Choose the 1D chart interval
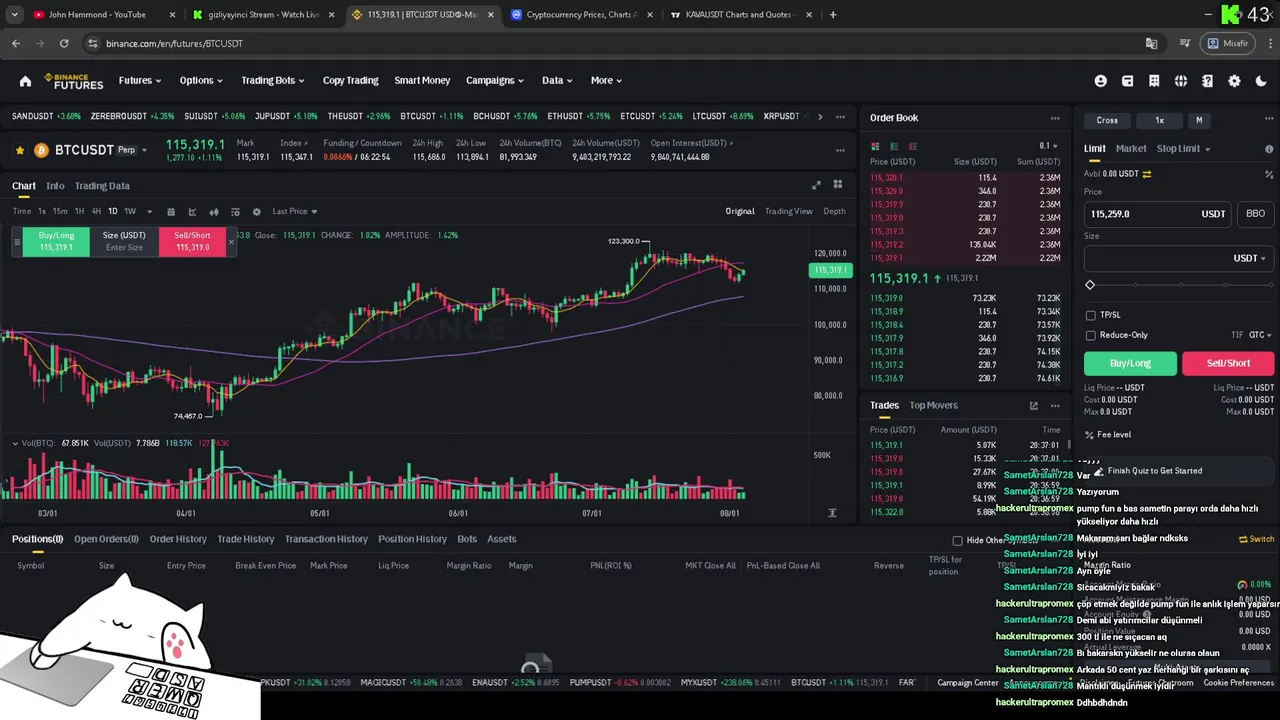1280x720 pixels. tap(113, 212)
